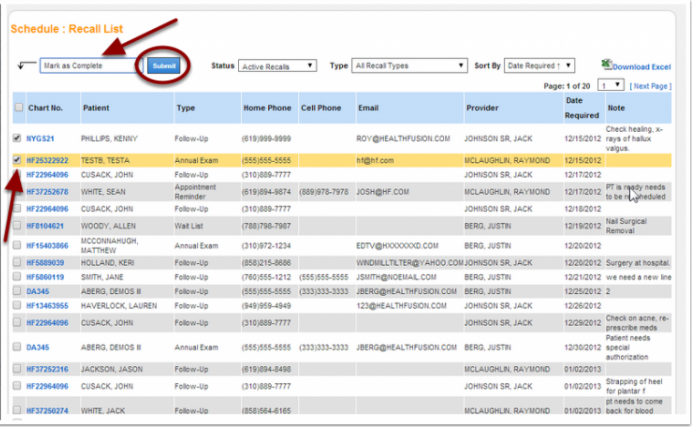Go to Next Page link

tap(650, 86)
